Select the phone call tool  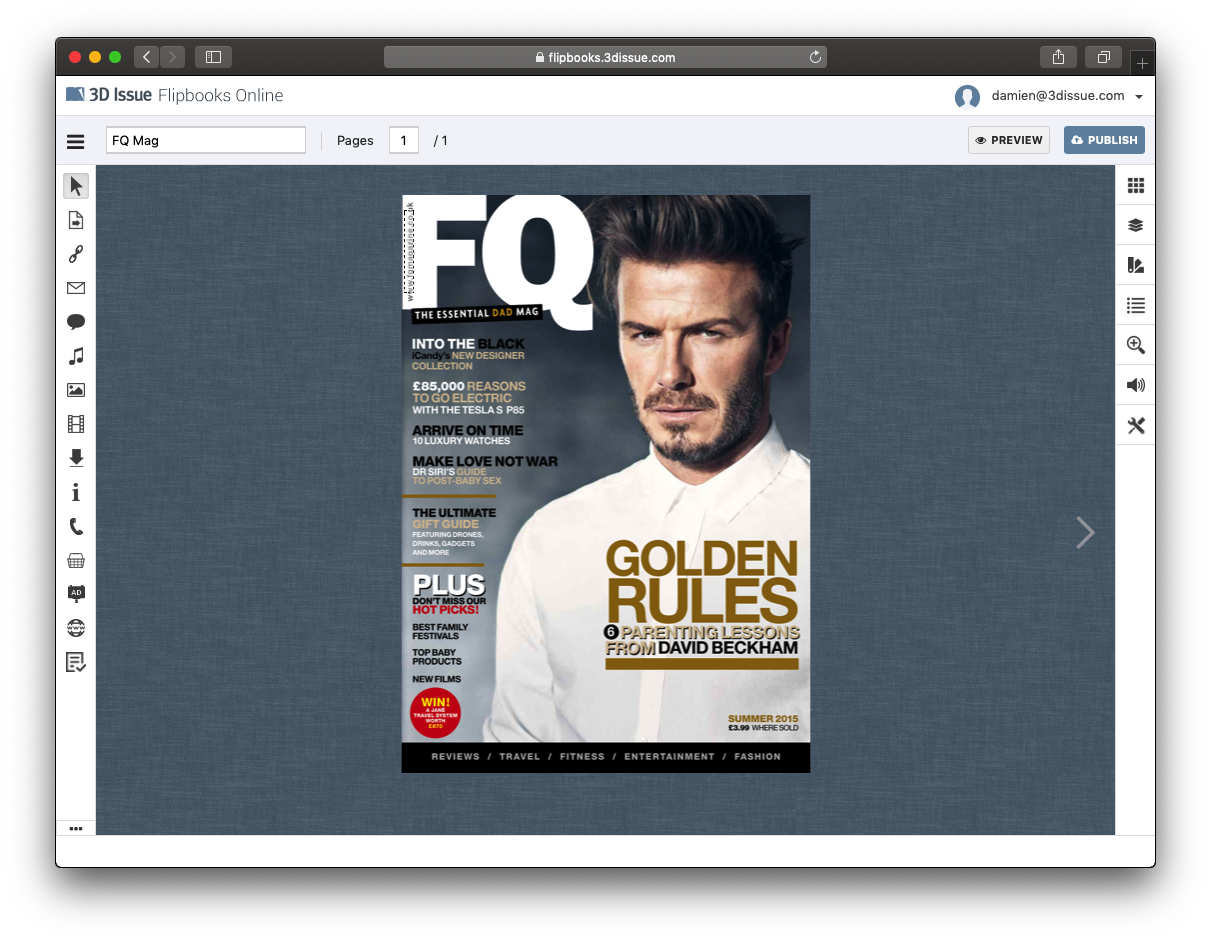pos(76,526)
